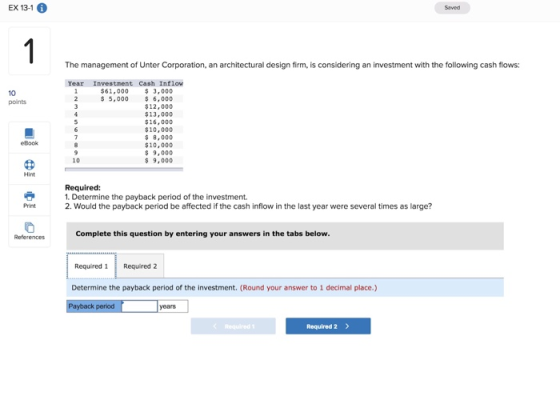Click the Hint label text

click(x=29, y=174)
